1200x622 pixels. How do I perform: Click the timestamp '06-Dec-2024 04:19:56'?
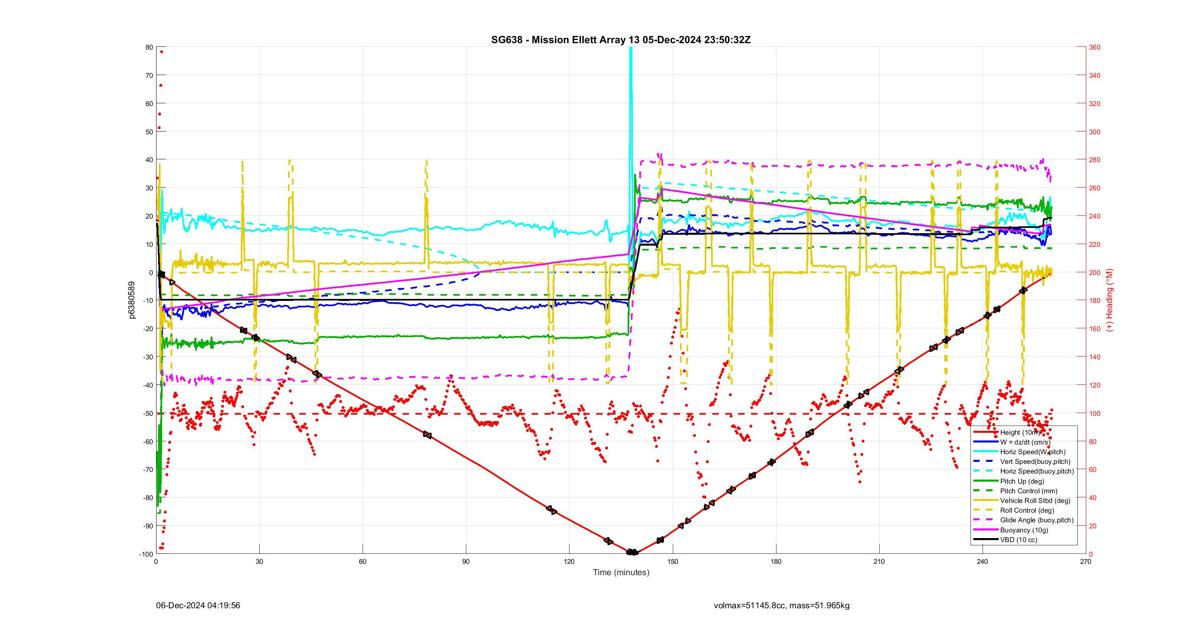tap(198, 606)
